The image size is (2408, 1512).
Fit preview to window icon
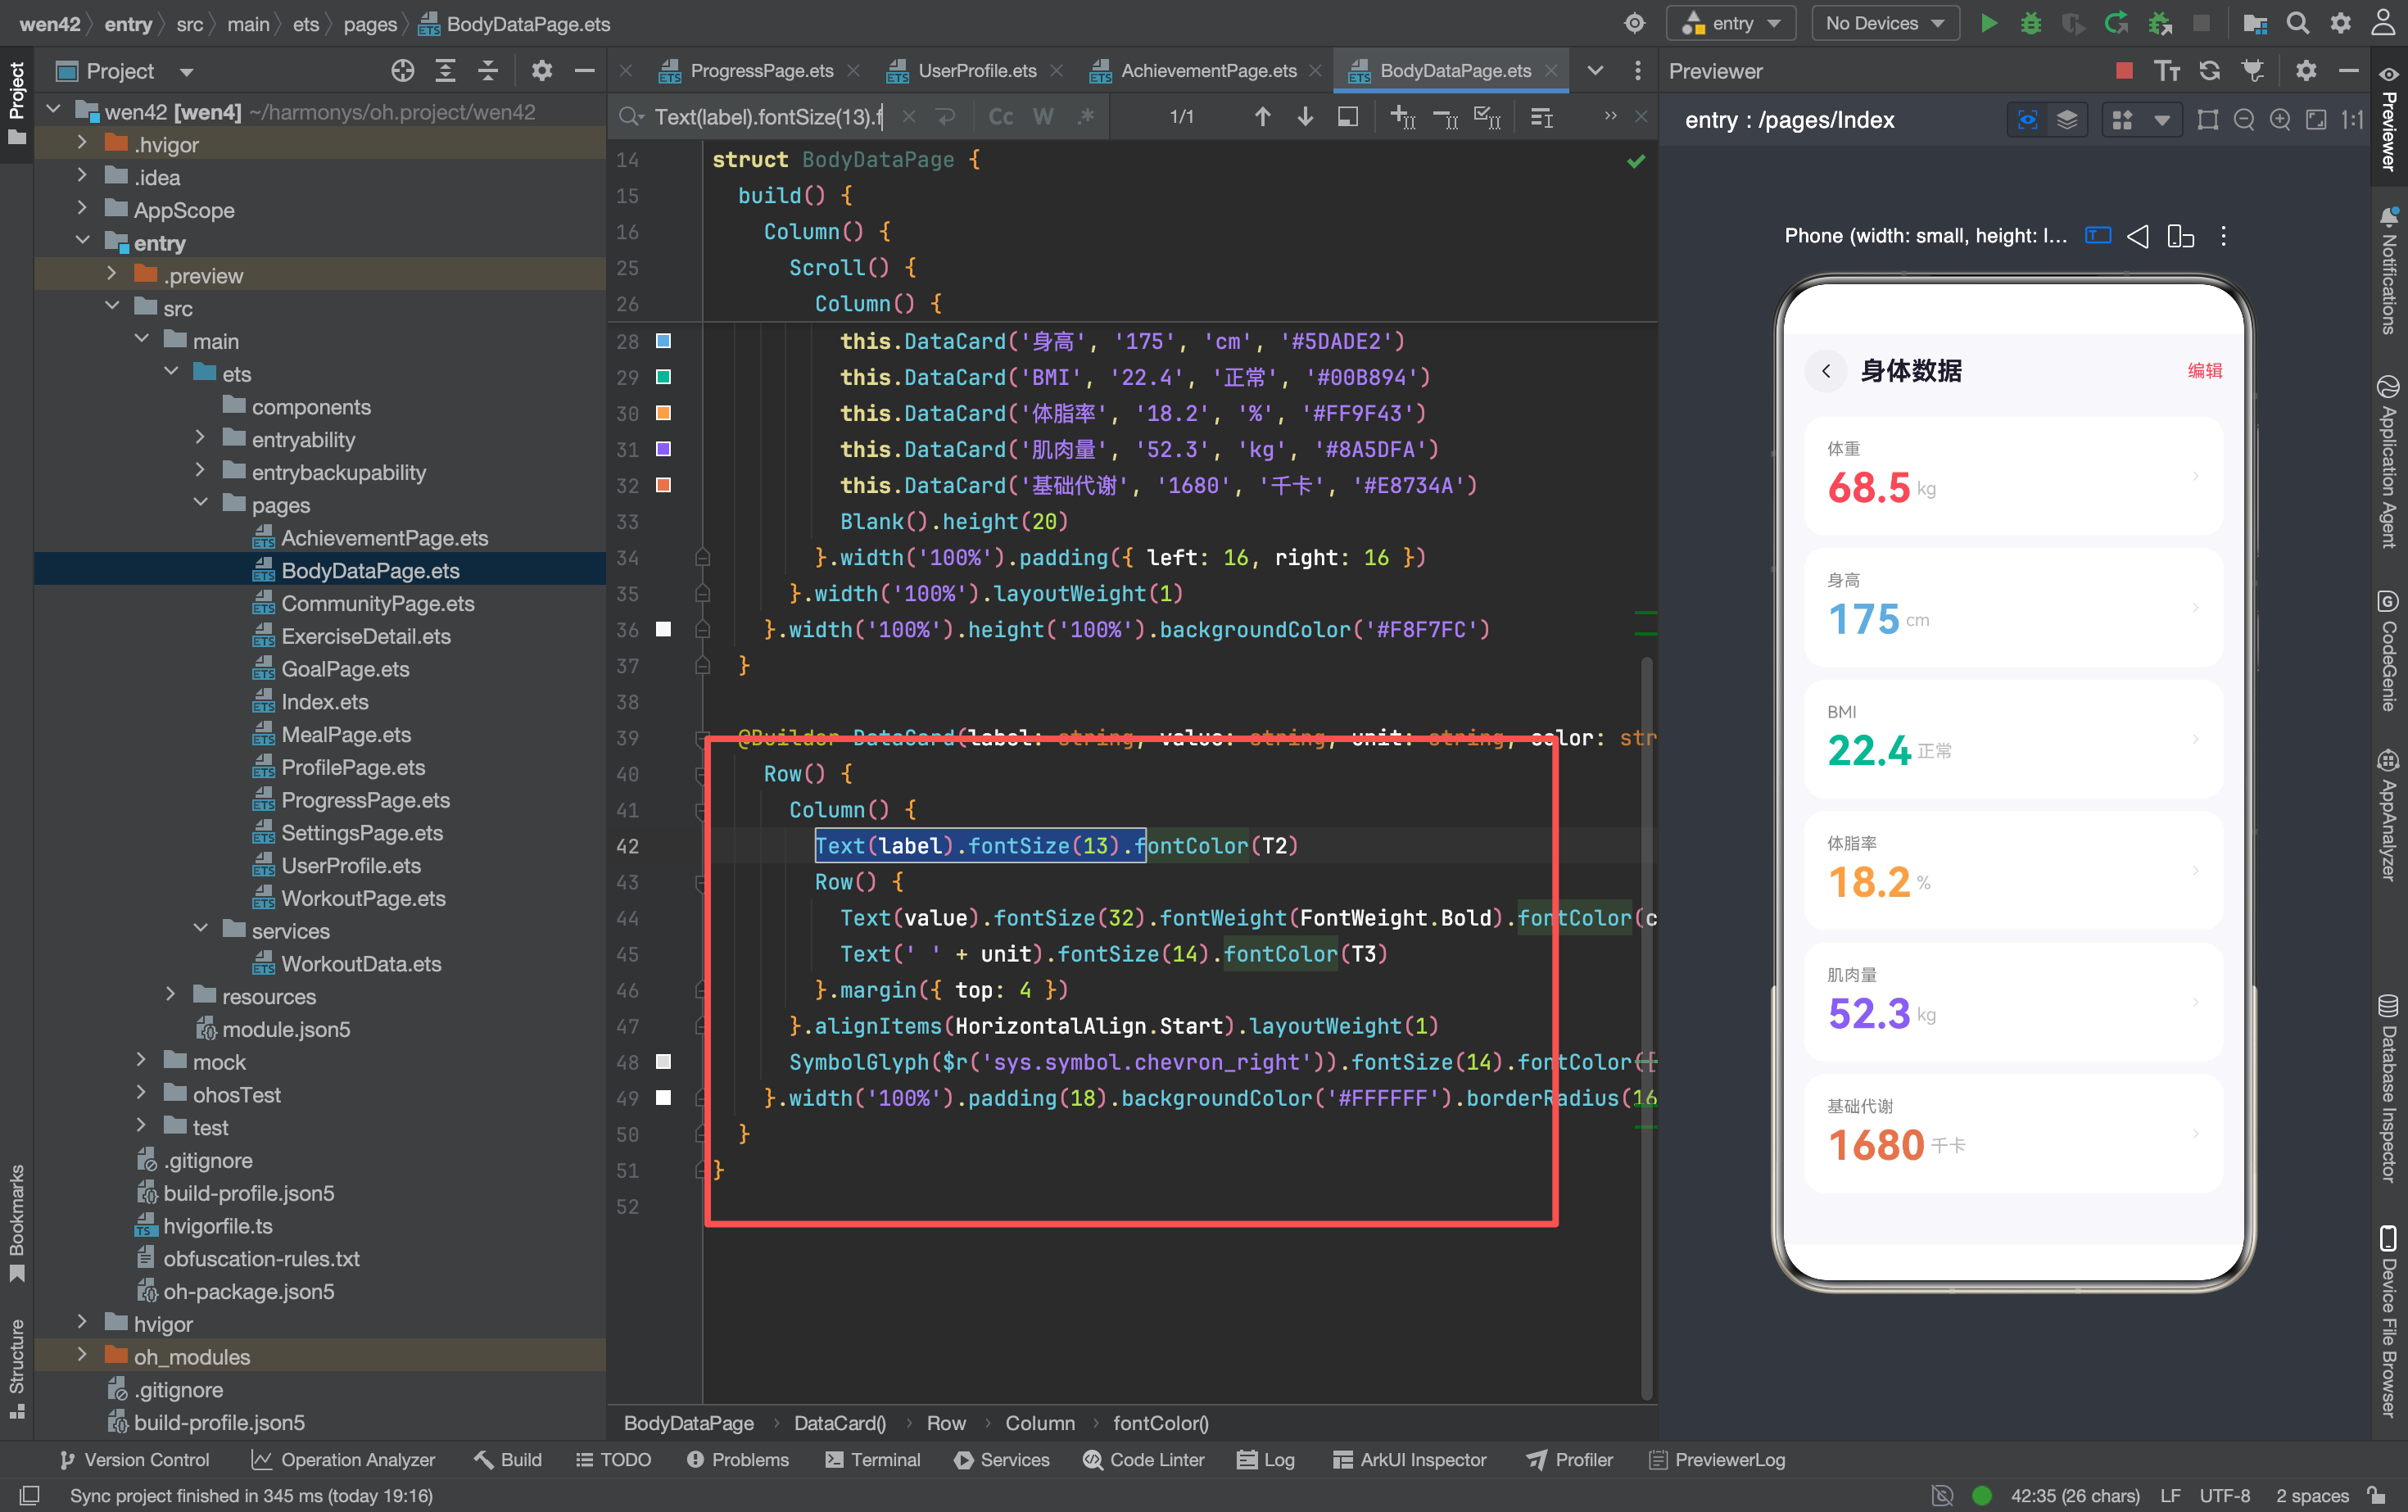pos(2316,120)
